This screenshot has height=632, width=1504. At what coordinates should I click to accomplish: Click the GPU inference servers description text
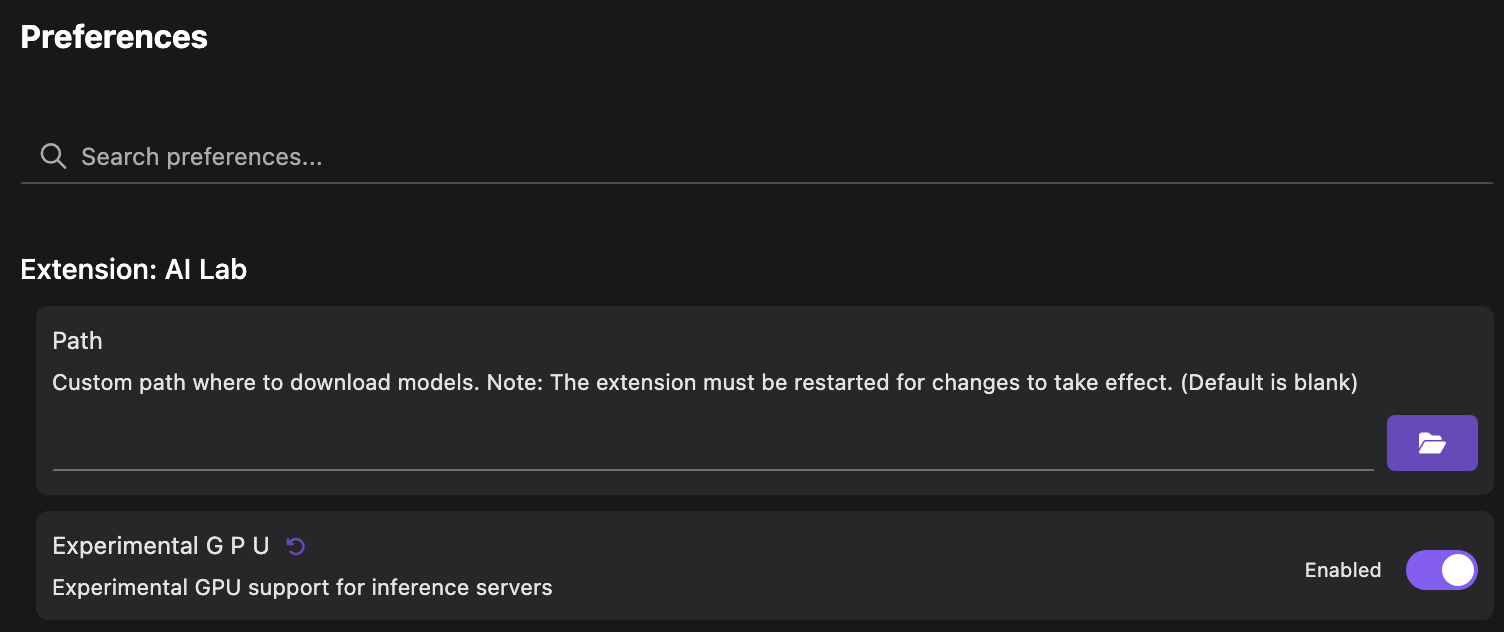click(302, 587)
